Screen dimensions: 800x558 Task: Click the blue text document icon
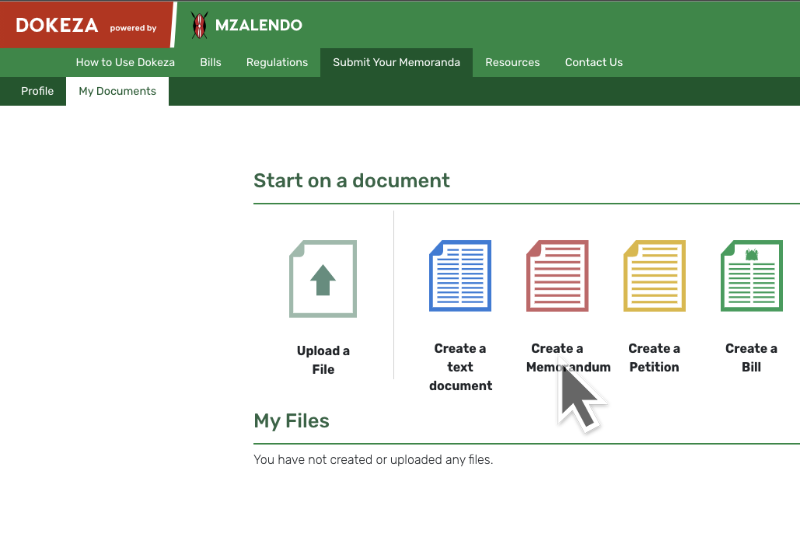(x=460, y=276)
